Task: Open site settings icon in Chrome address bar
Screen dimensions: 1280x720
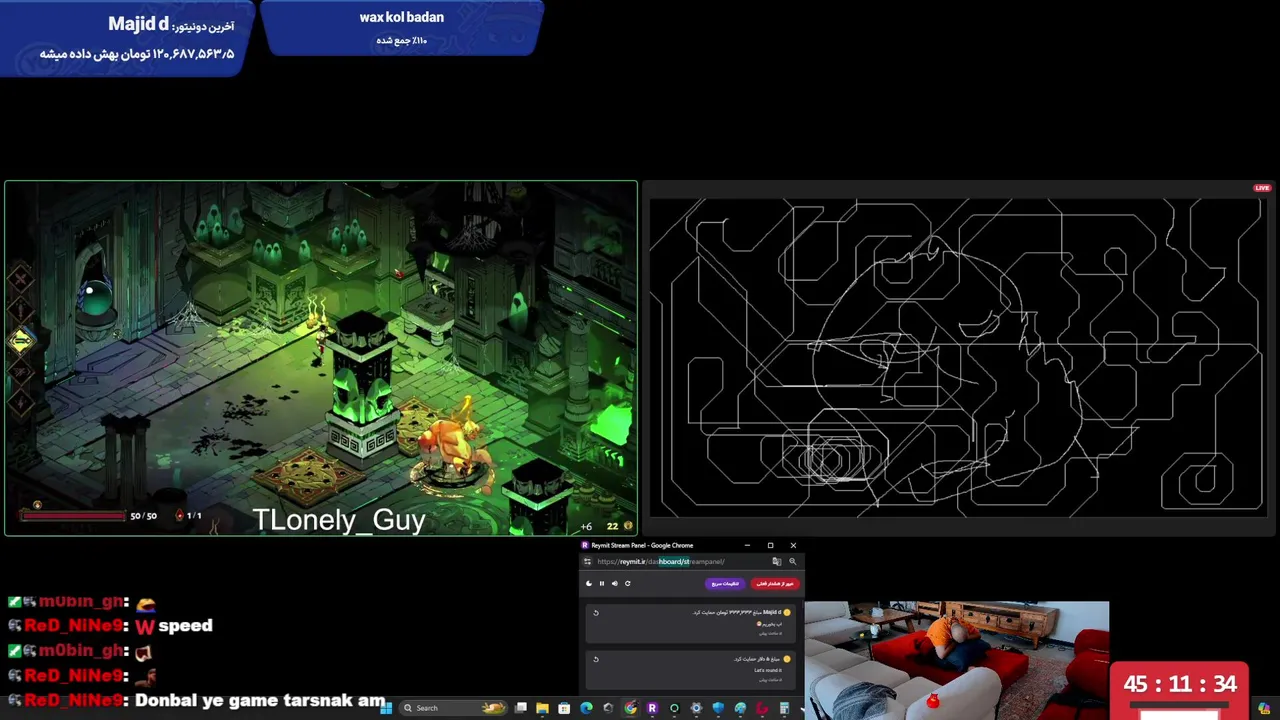Action: [x=587, y=561]
